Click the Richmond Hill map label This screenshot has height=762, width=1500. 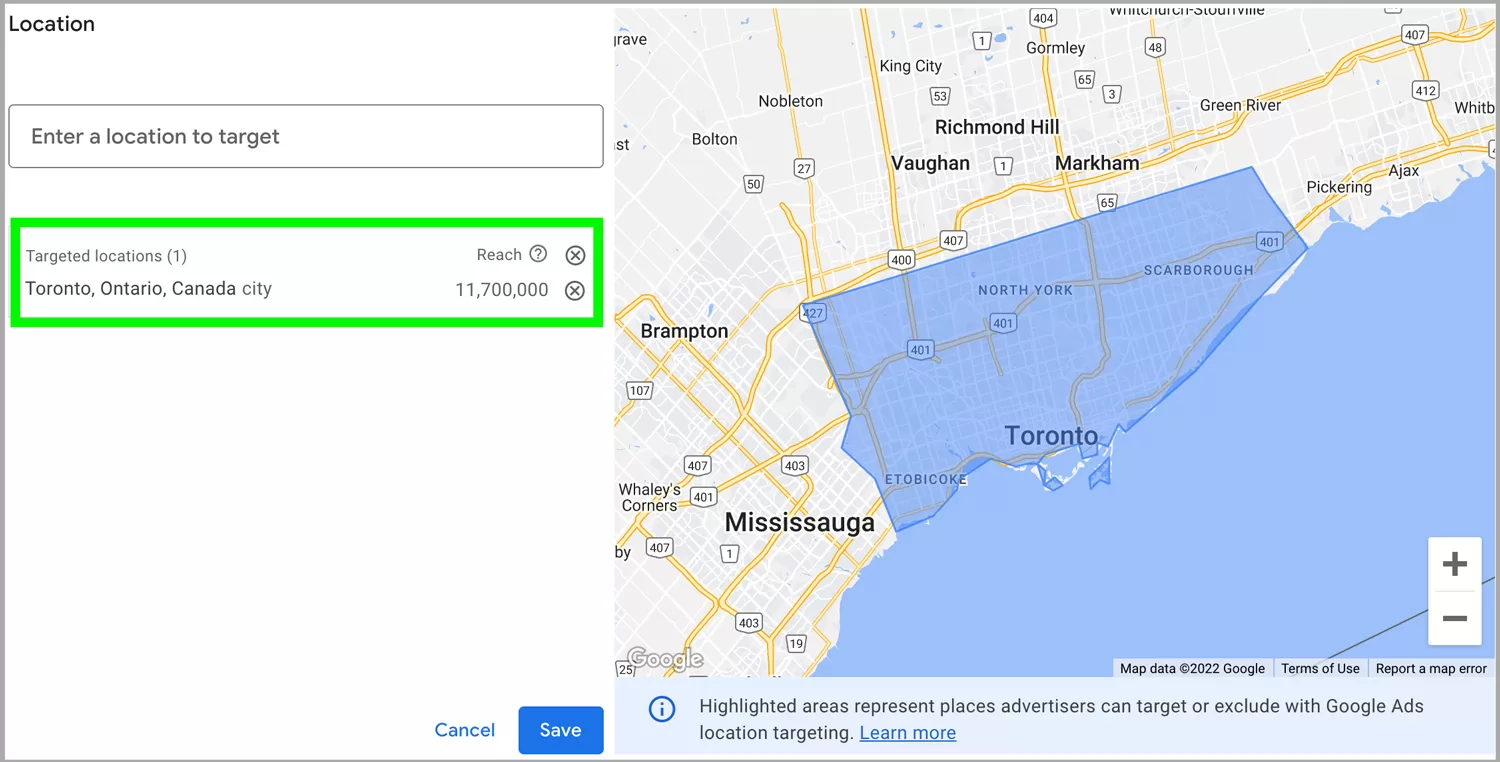point(997,127)
